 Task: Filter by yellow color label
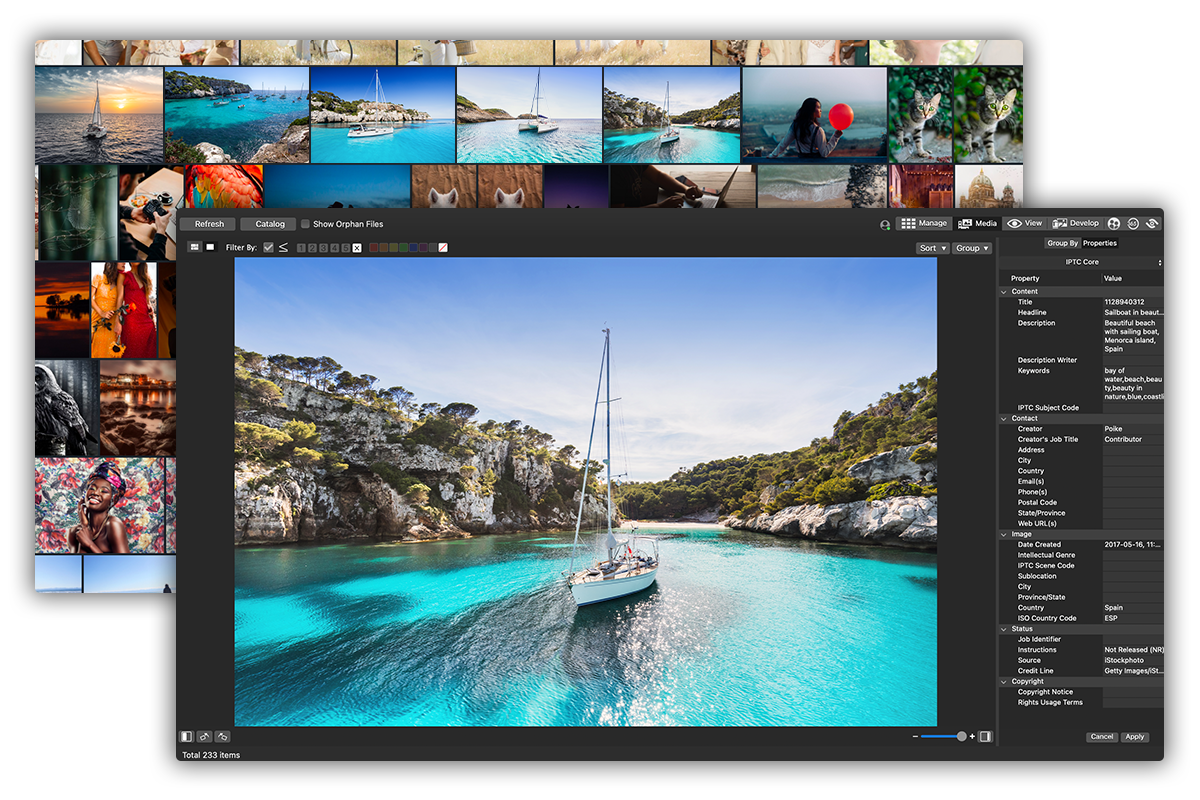click(x=393, y=247)
